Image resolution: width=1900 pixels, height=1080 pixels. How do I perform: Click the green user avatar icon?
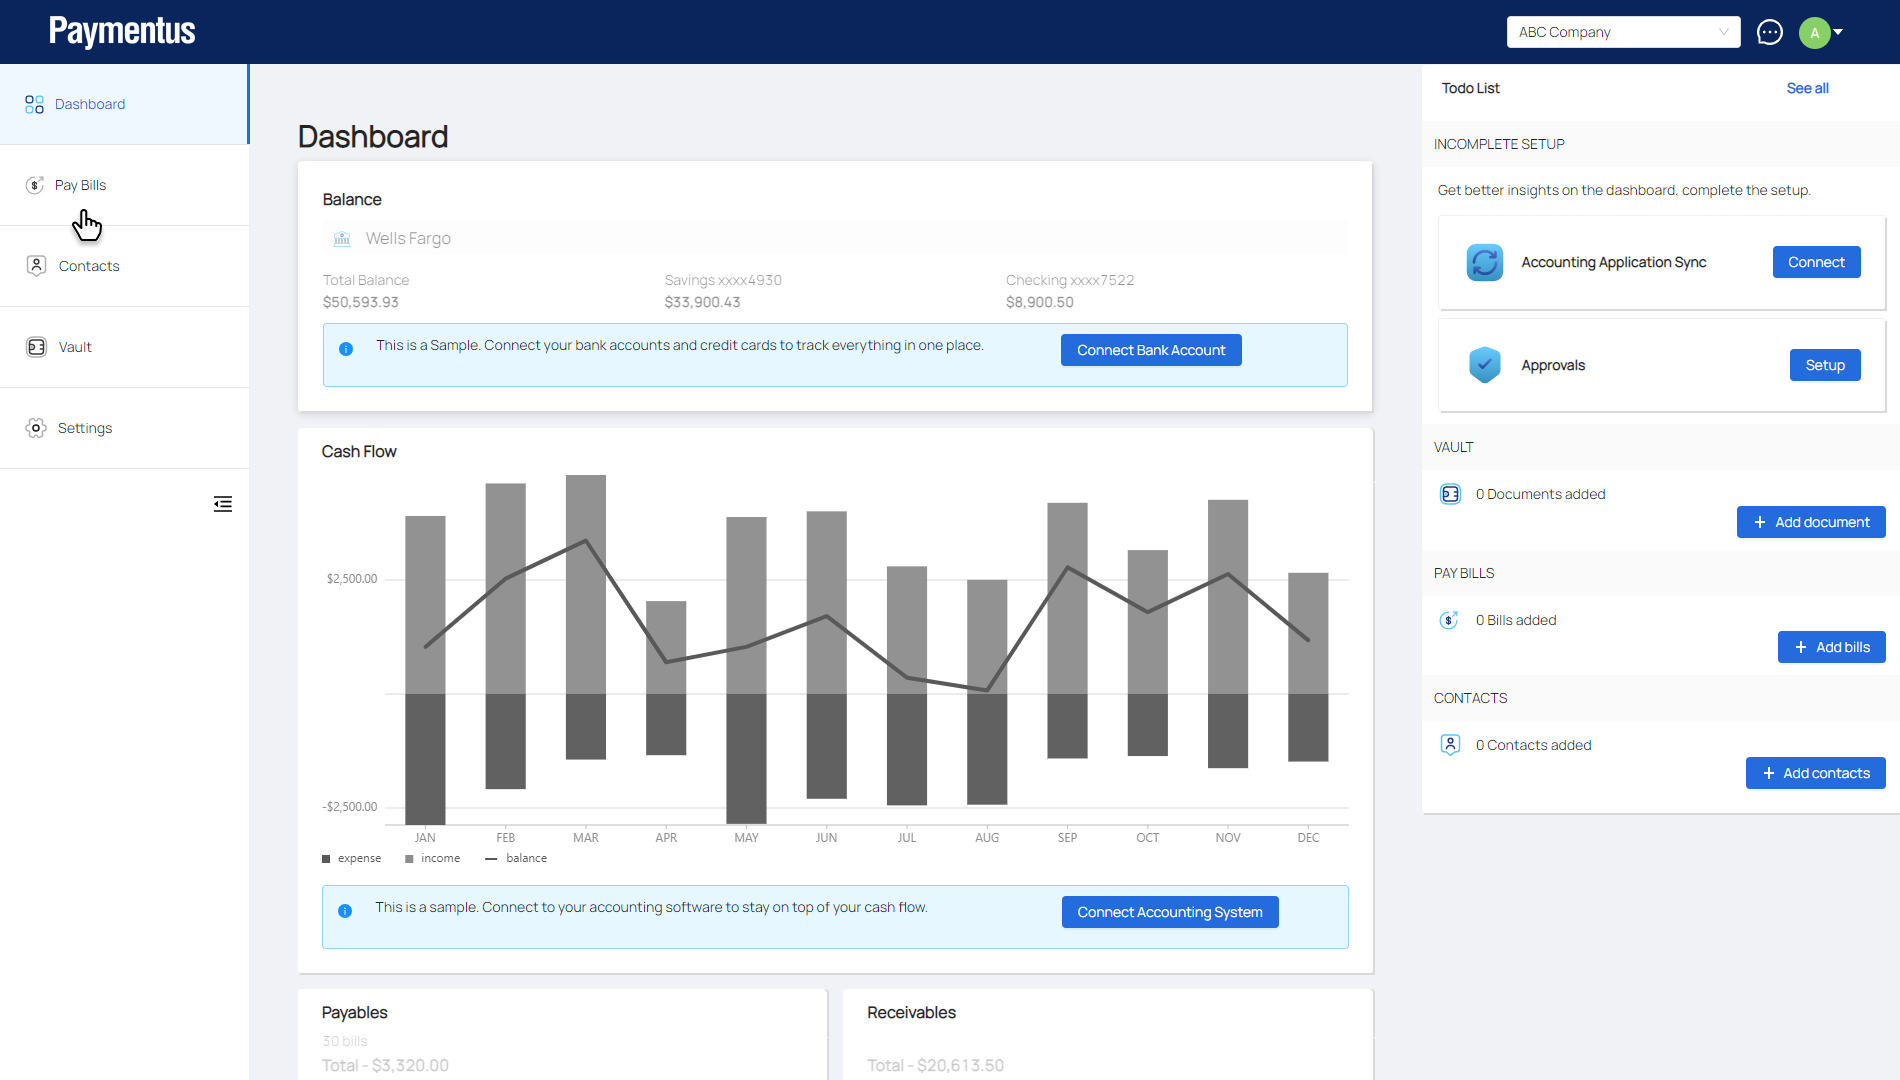point(1814,32)
